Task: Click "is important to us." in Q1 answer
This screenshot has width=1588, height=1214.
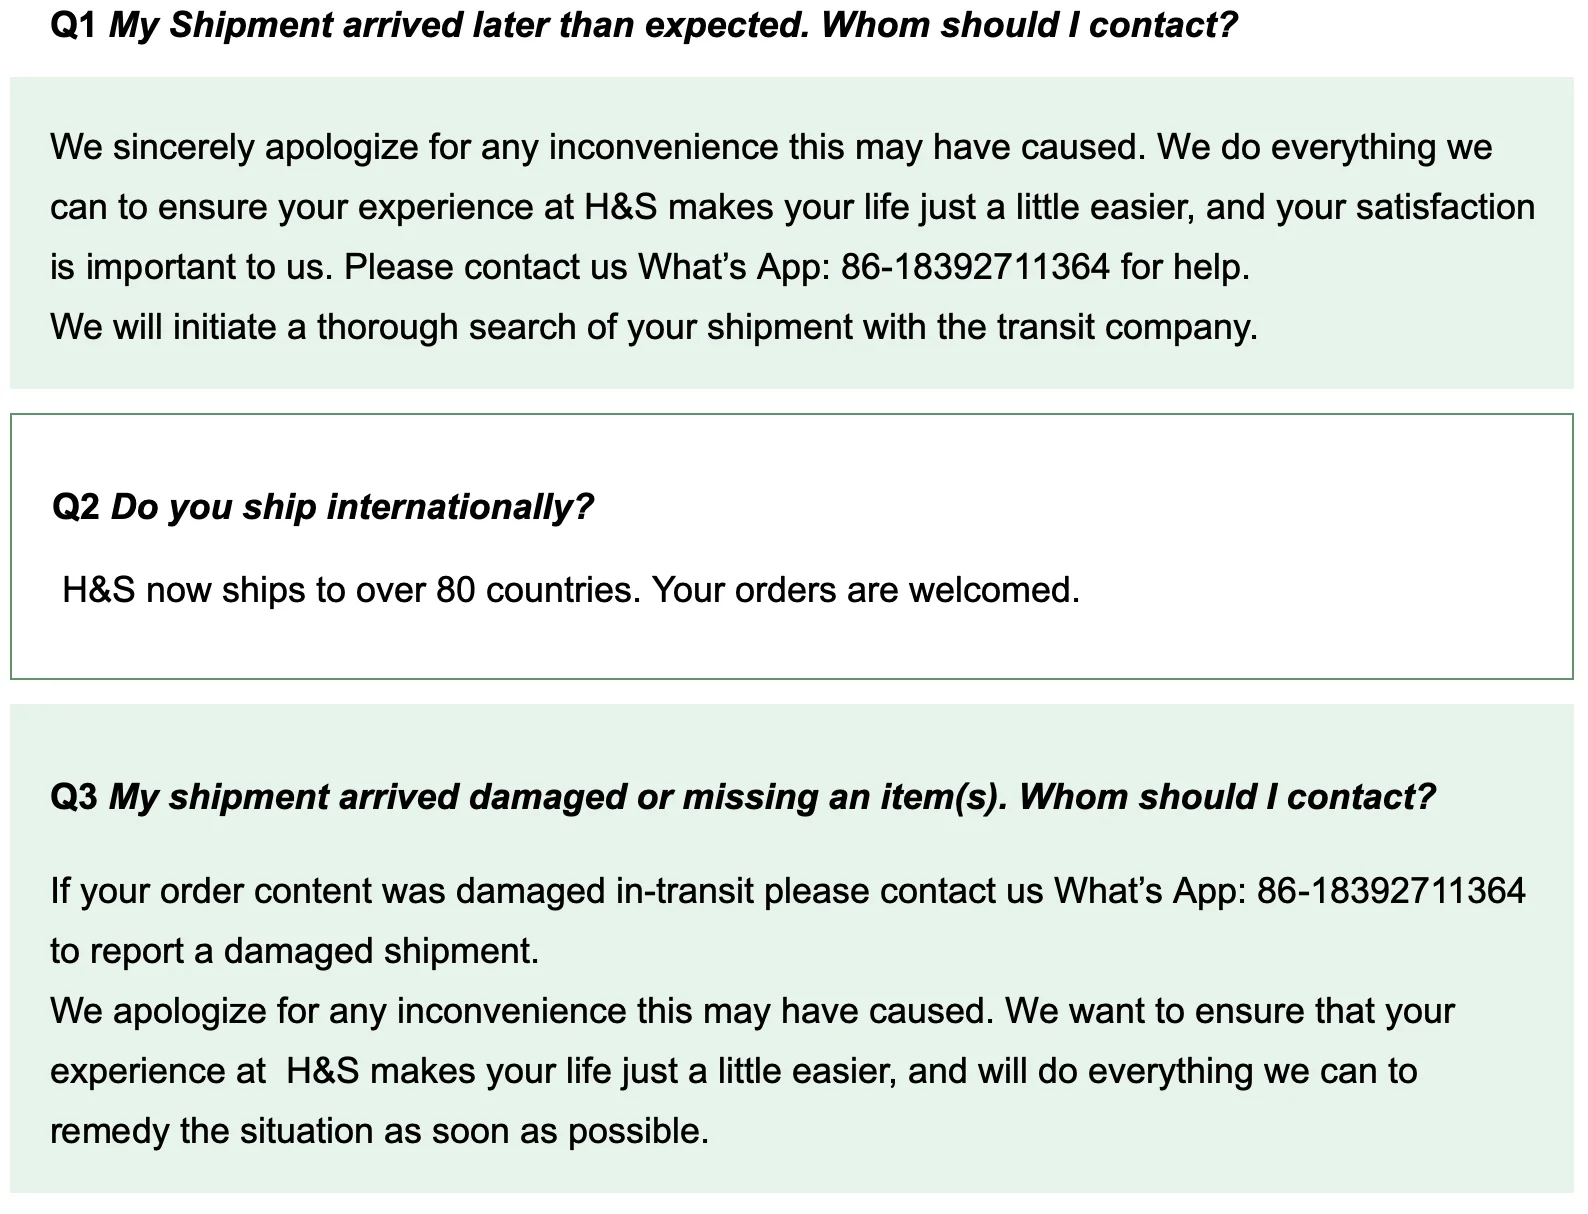Action: click(x=191, y=267)
